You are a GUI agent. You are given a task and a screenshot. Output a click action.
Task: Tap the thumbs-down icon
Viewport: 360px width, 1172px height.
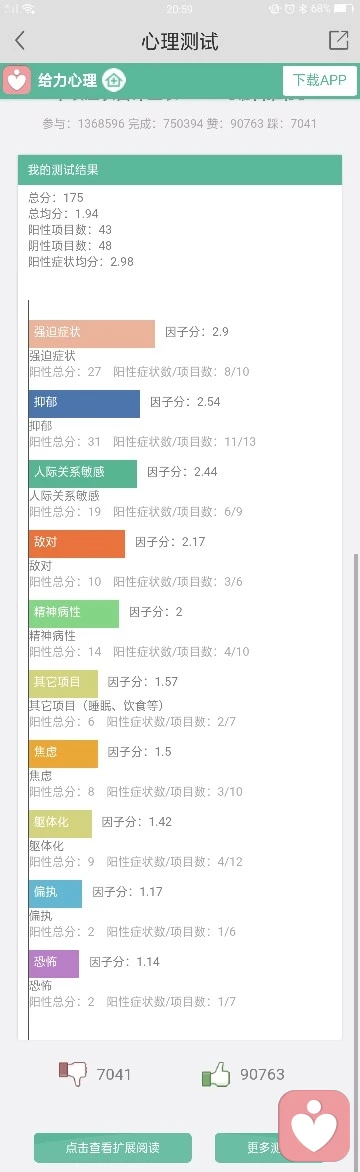point(73,1074)
